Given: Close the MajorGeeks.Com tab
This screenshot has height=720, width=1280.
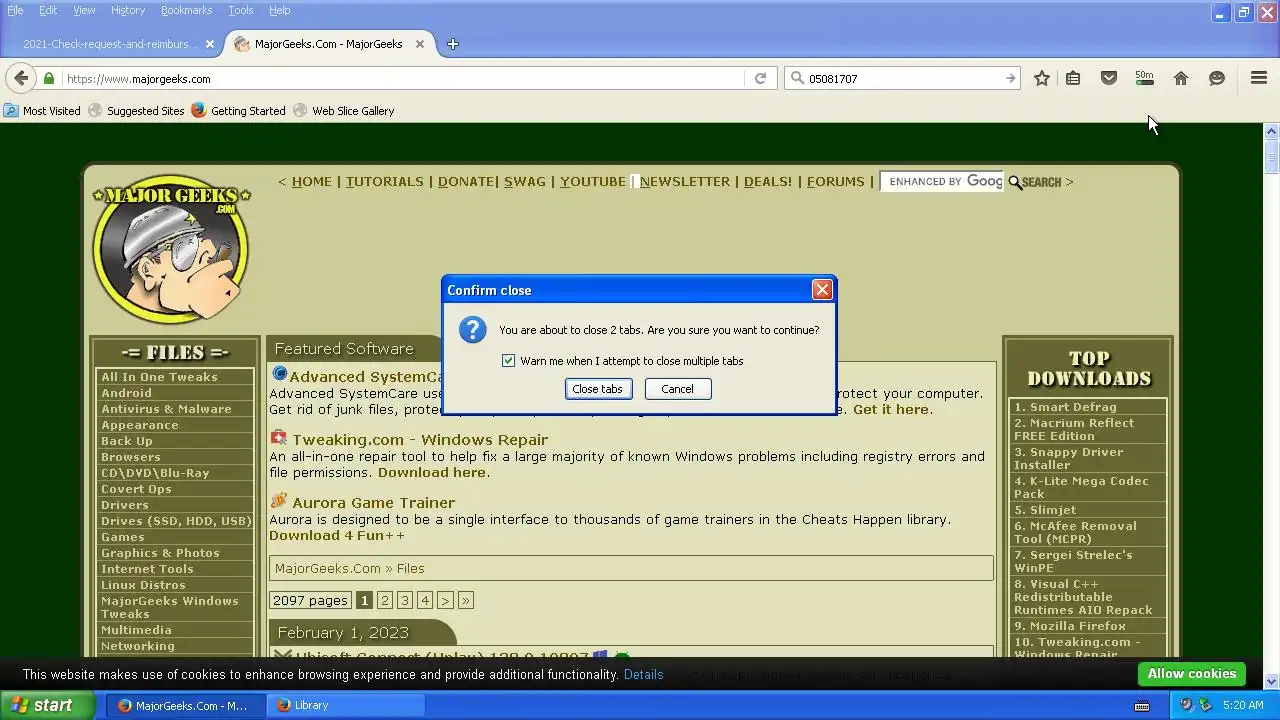Looking at the screenshot, I should pos(420,44).
